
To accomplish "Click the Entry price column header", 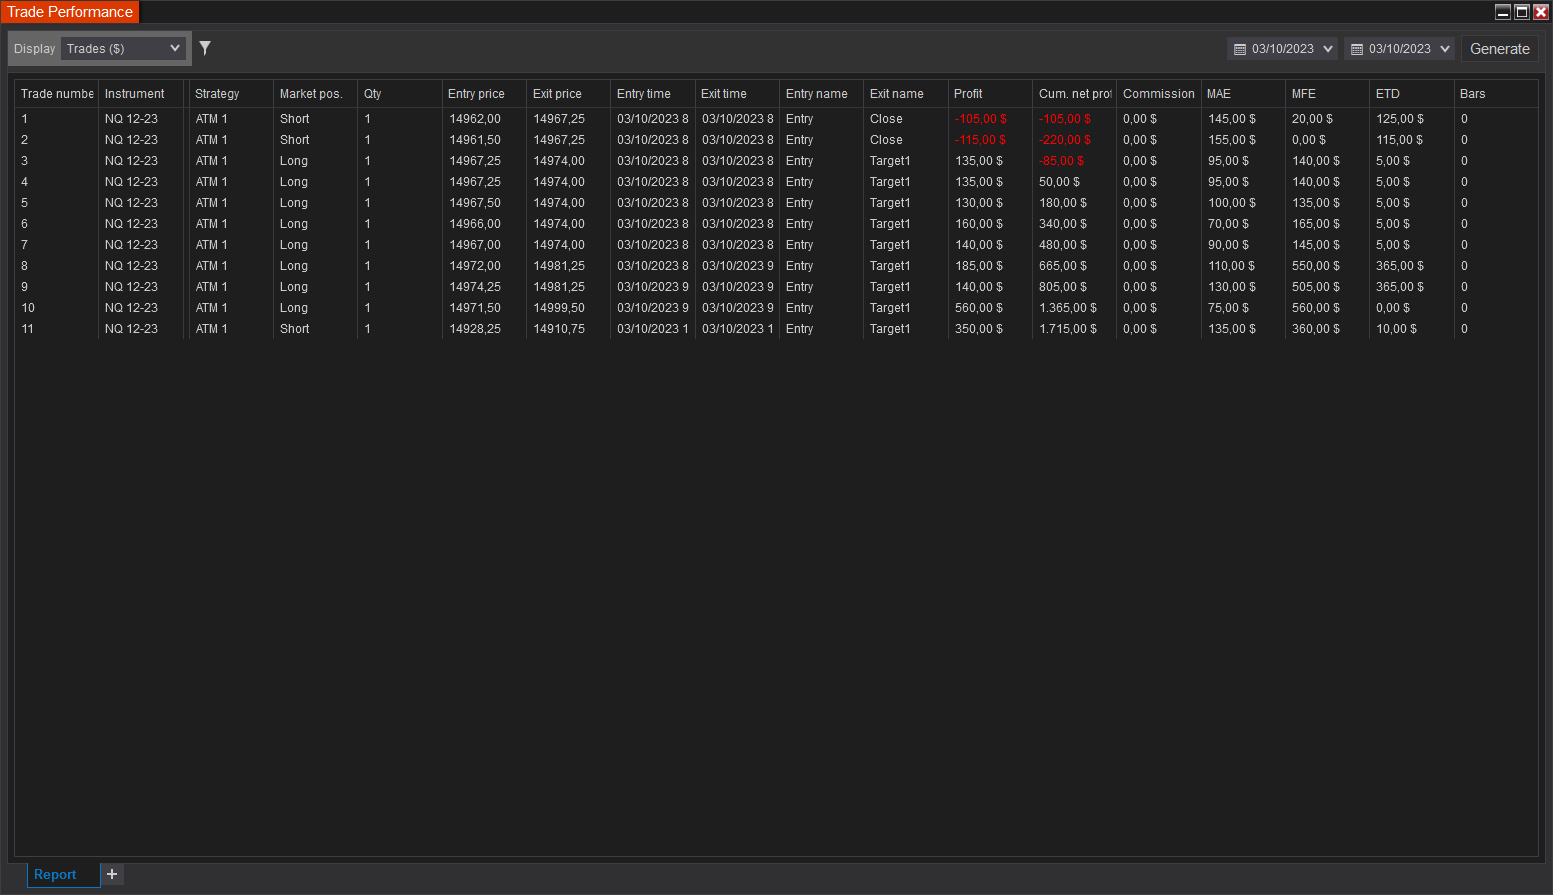I will coord(476,94).
